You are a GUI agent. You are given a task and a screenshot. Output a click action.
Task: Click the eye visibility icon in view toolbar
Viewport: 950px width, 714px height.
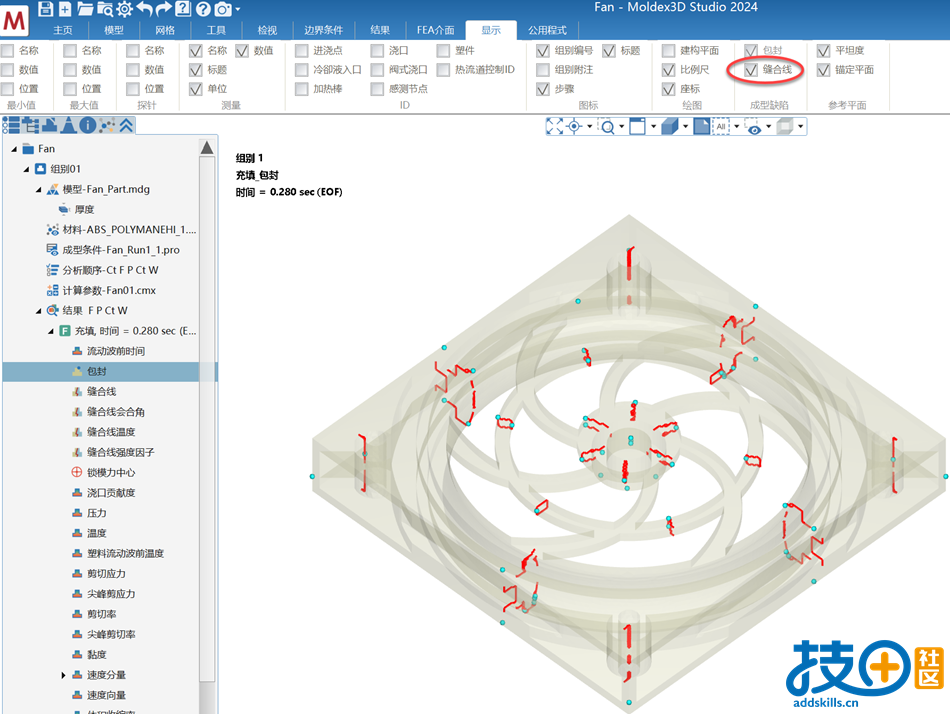tap(753, 127)
